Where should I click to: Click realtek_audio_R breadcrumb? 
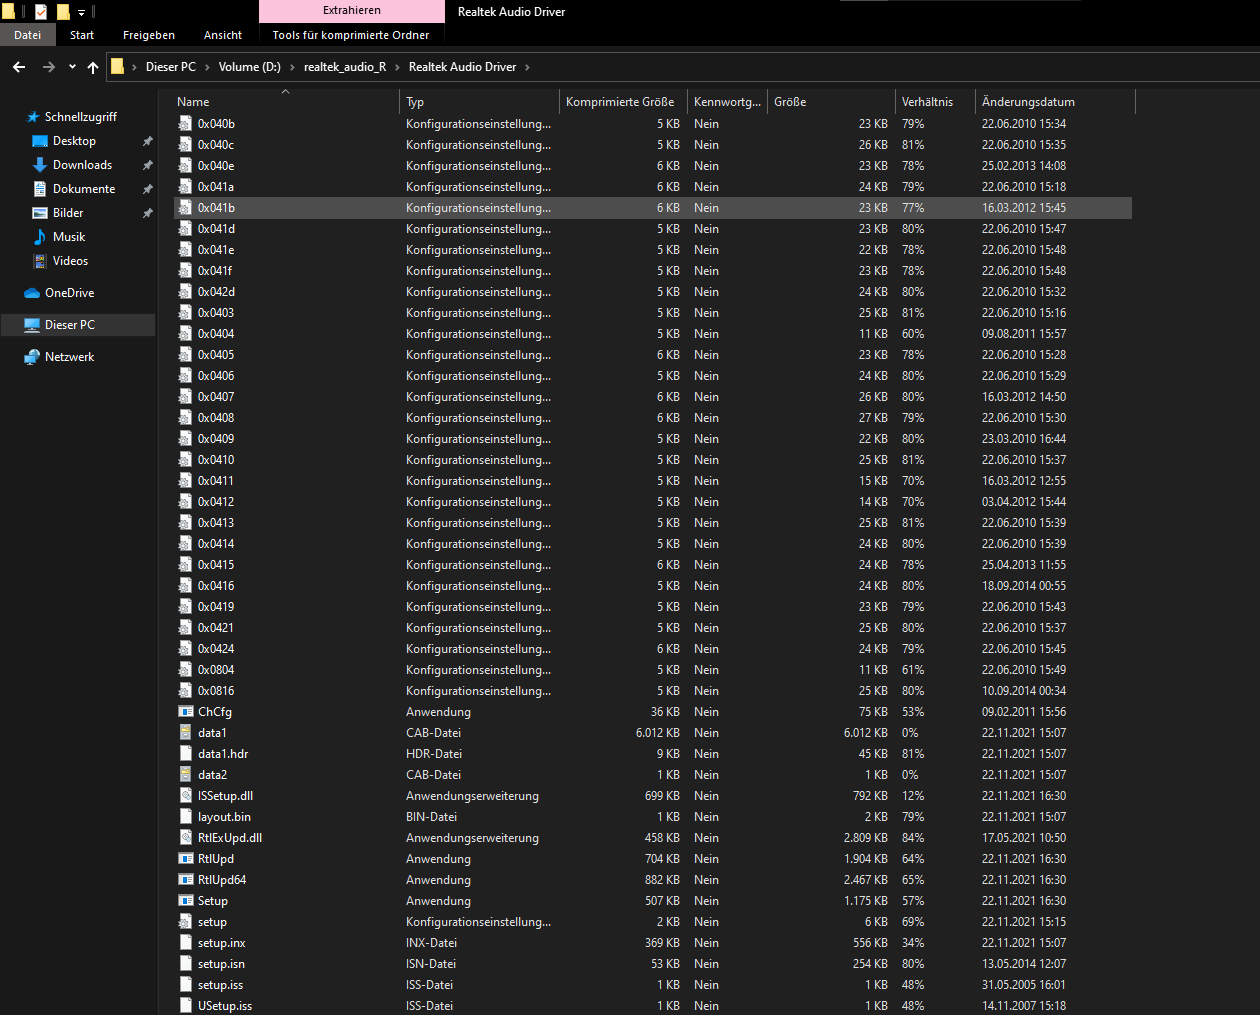[345, 67]
